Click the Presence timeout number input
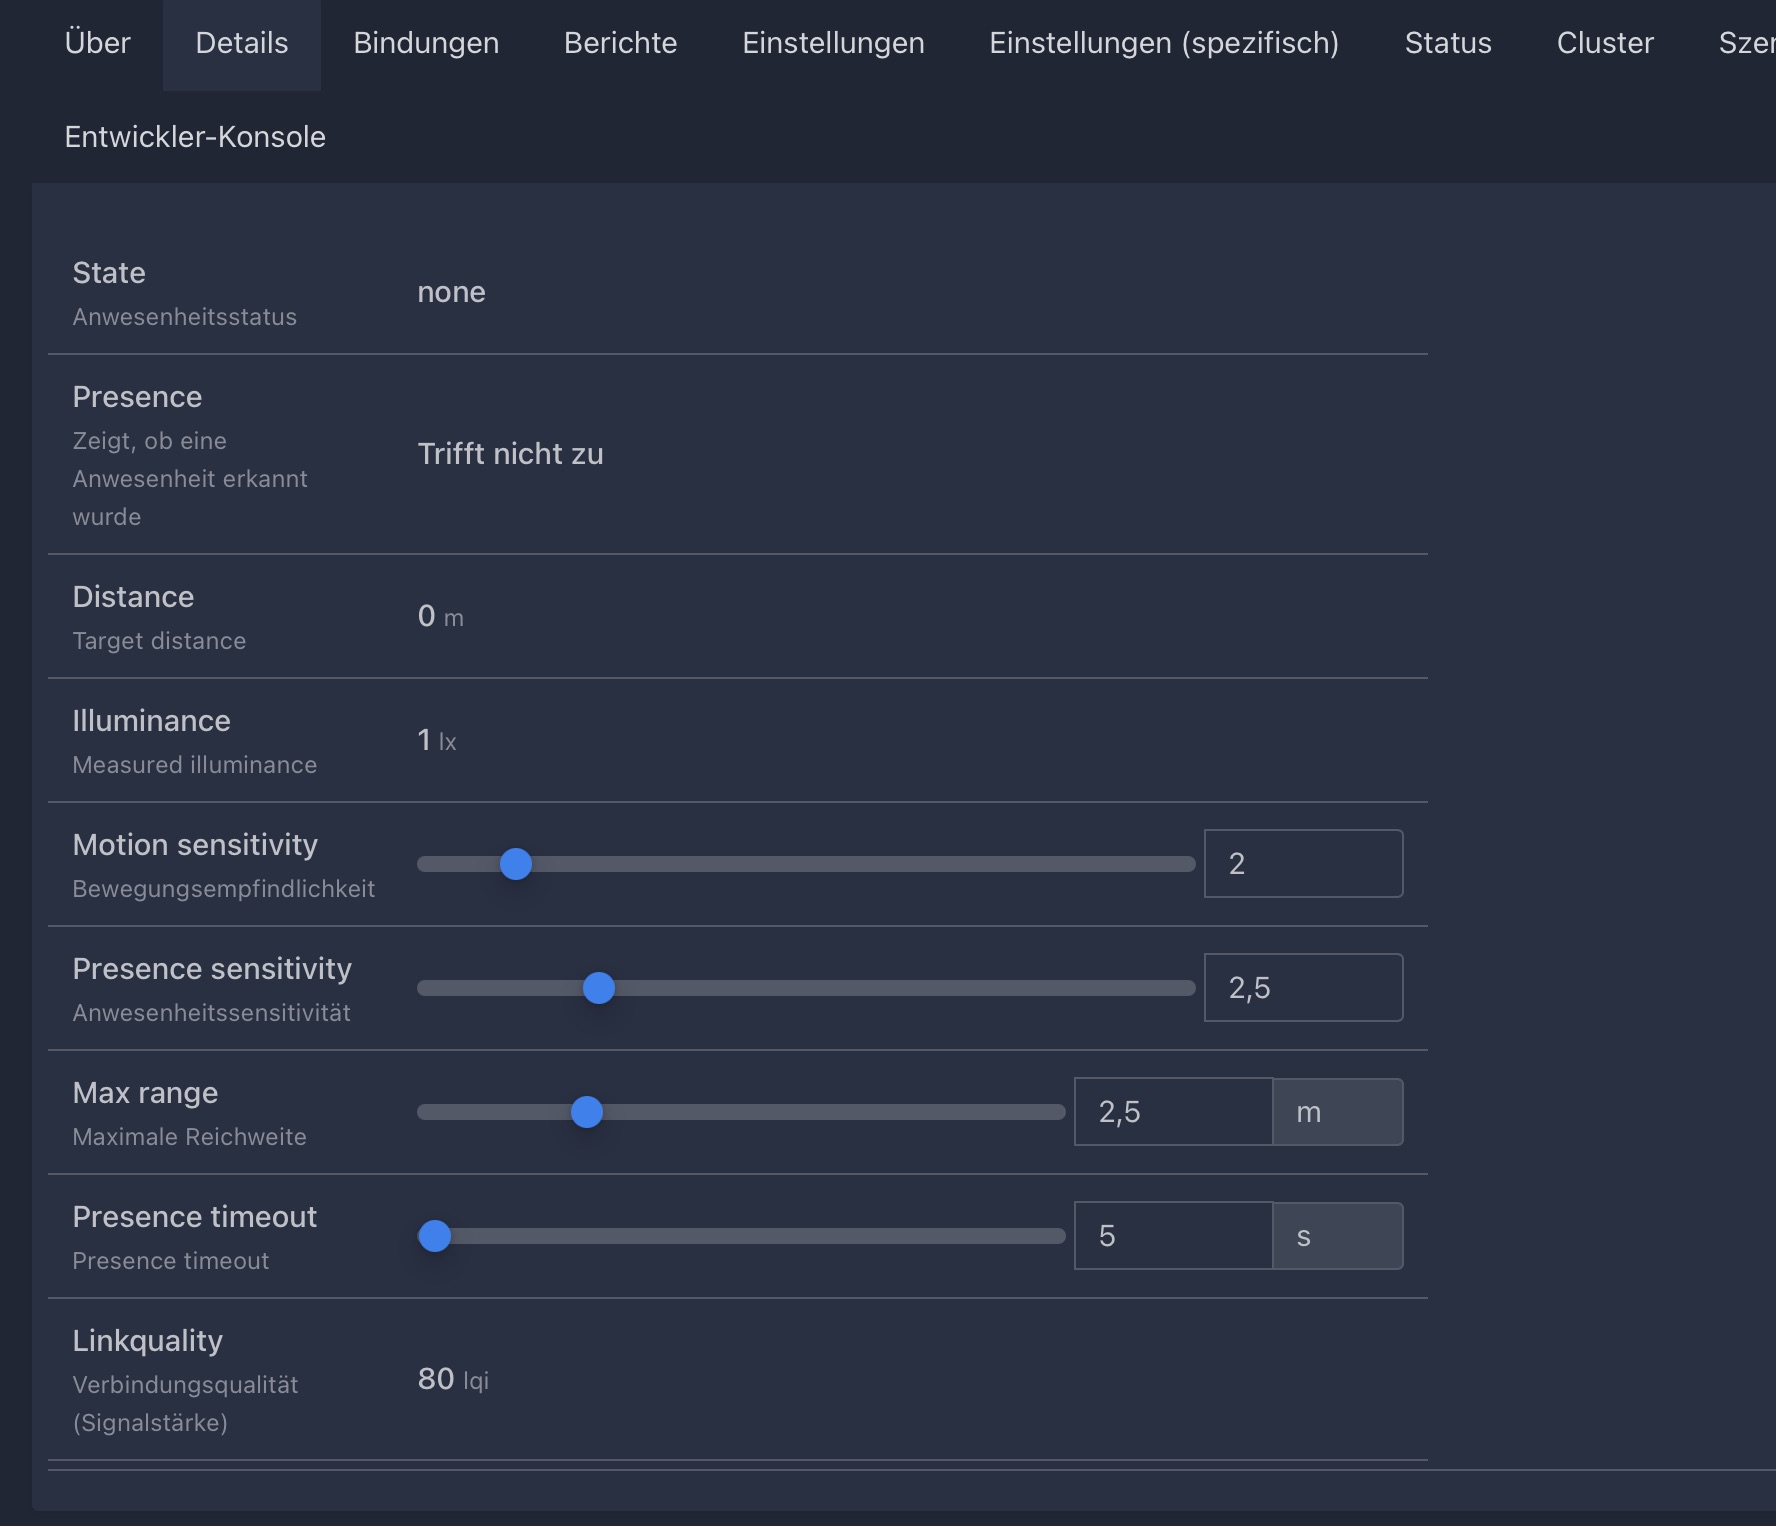 tap(1172, 1236)
